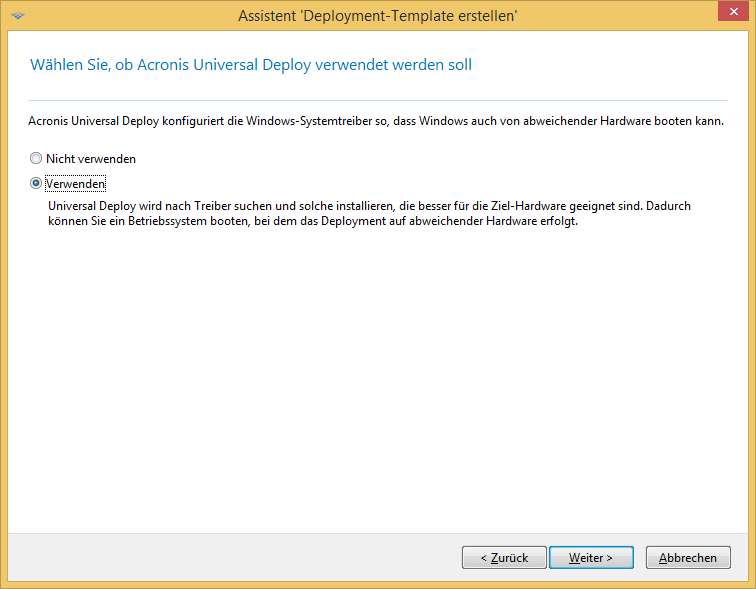Cancel the wizard via 'Abbrechen'
The image size is (756, 589).
[x=688, y=558]
